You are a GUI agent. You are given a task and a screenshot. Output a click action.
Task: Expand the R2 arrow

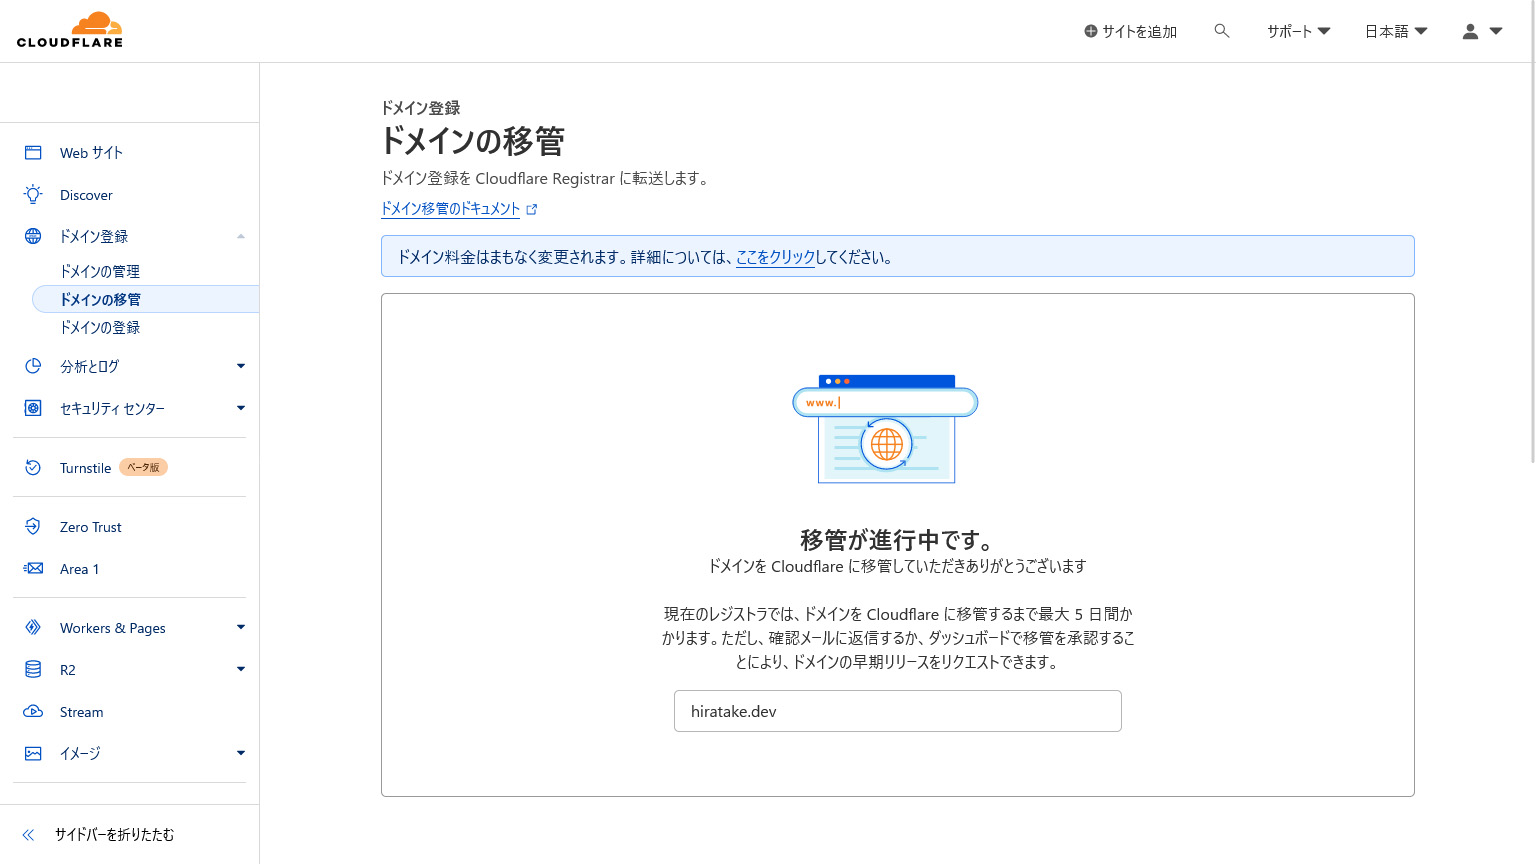click(241, 669)
